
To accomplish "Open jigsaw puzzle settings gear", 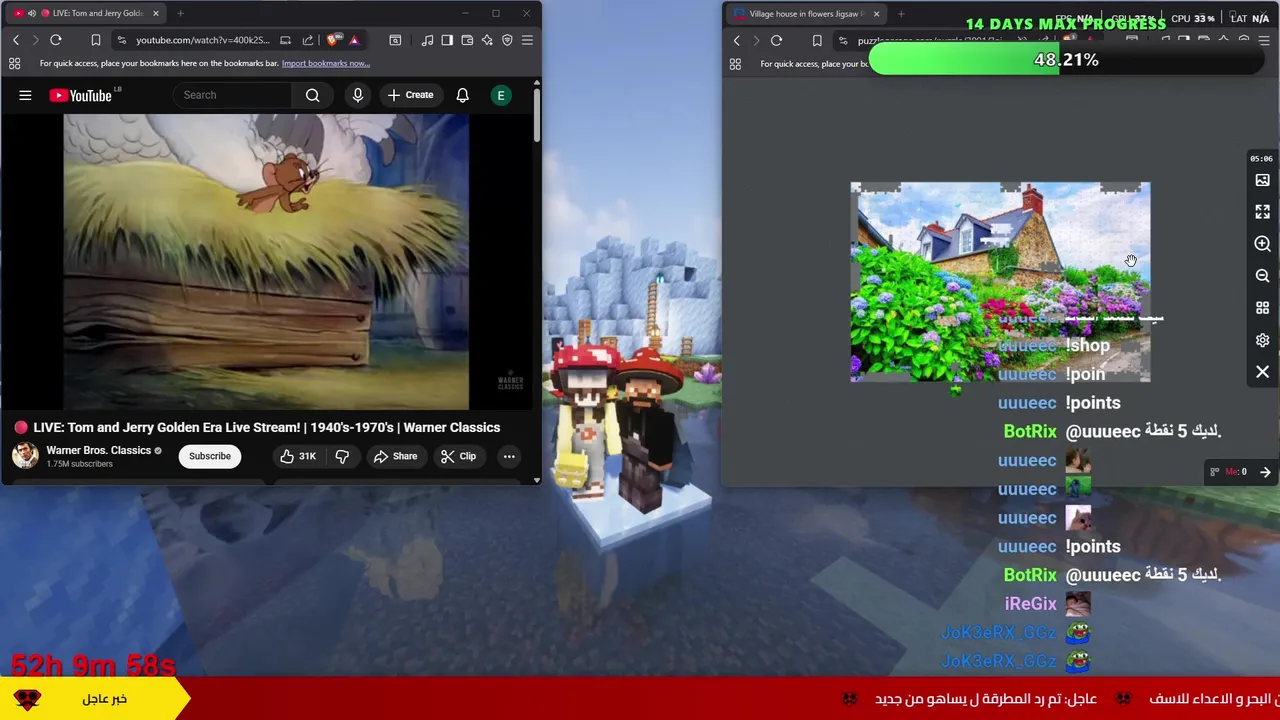I will [1262, 340].
